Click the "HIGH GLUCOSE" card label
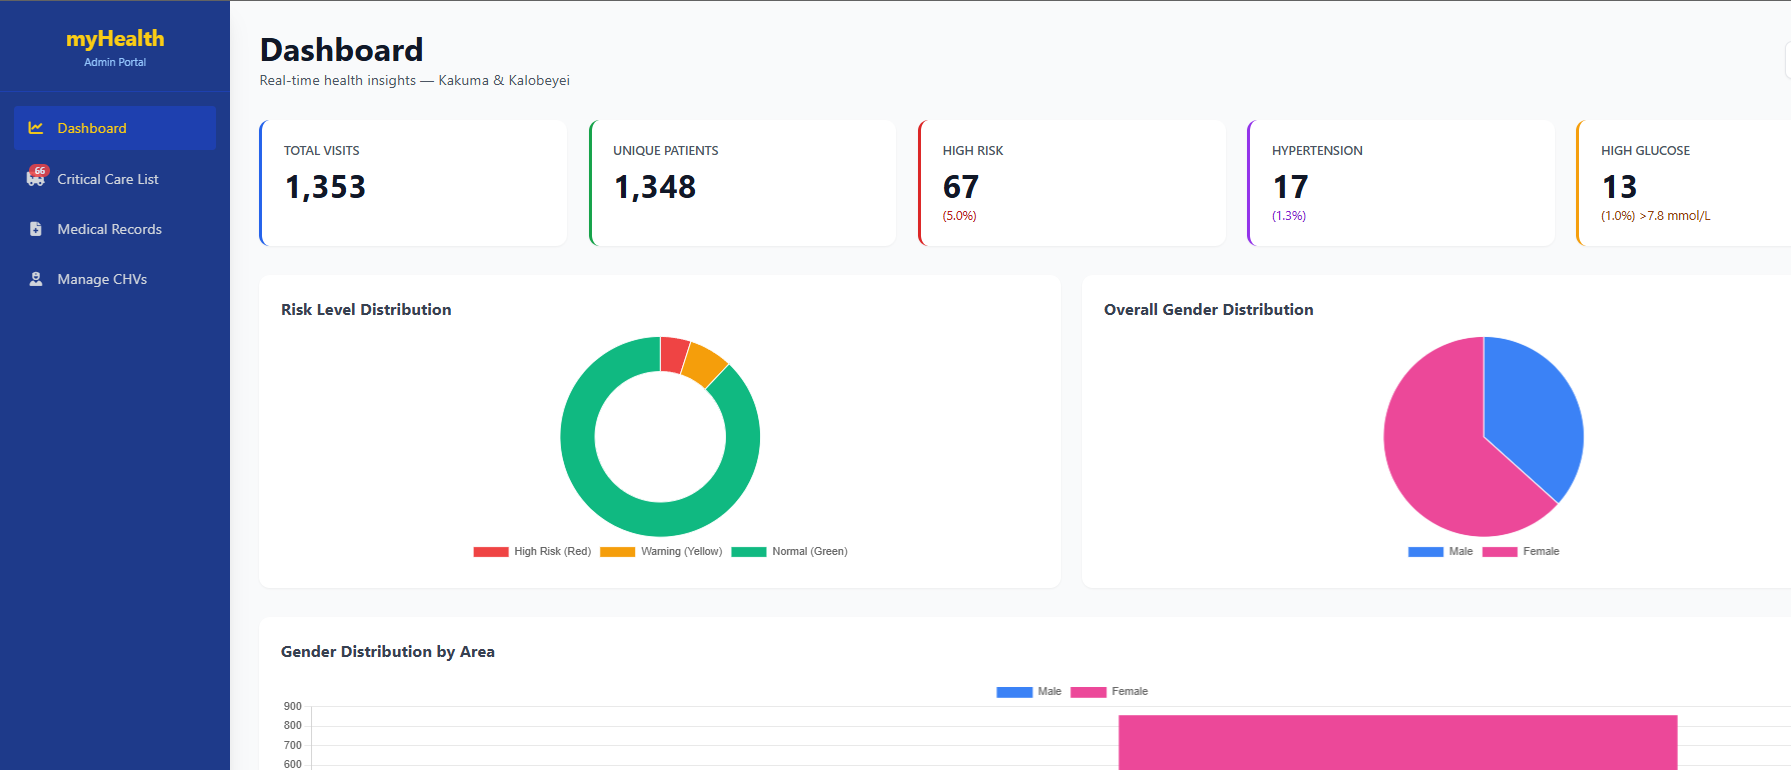Screen dimensions: 1791x770 pyautogui.click(x=1645, y=151)
